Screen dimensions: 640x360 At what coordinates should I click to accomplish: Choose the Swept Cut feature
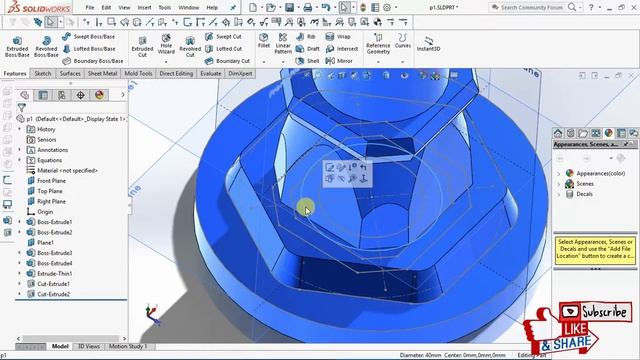coord(223,36)
